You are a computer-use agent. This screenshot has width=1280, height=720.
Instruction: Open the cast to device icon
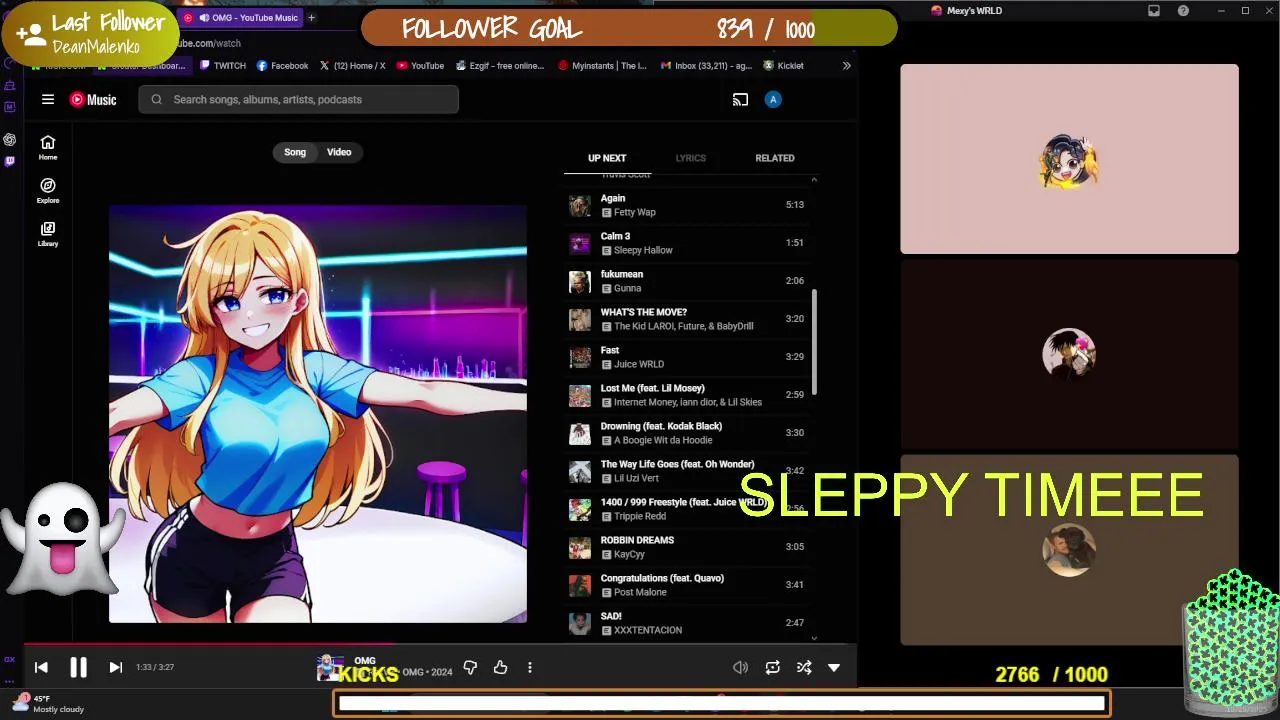click(x=740, y=99)
